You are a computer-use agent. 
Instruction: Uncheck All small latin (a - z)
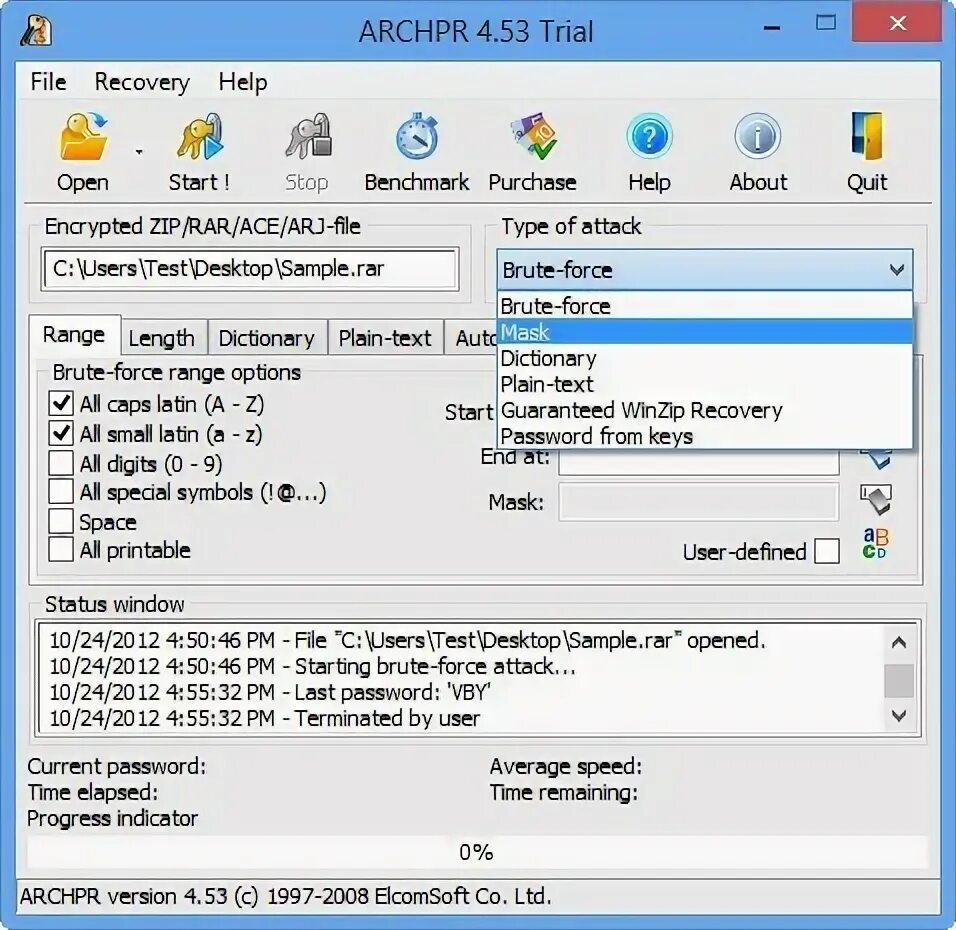61,434
